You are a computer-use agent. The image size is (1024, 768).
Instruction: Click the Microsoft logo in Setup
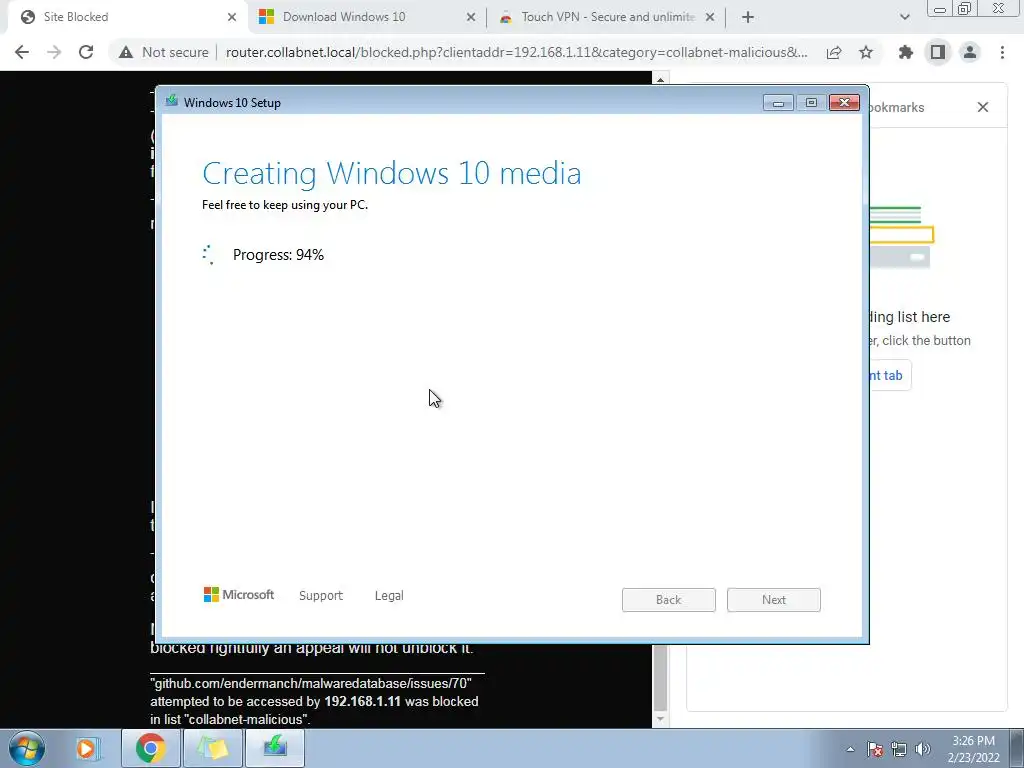(239, 594)
